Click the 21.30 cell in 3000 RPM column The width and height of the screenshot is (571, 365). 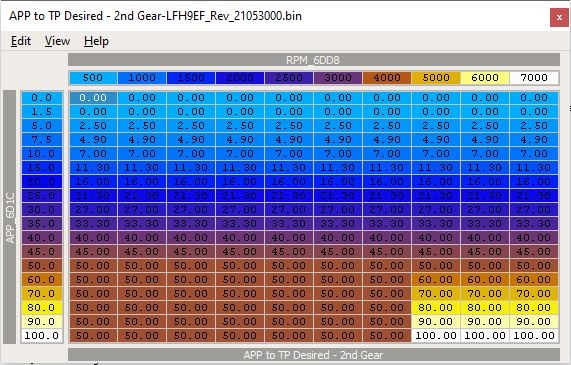click(x=338, y=196)
